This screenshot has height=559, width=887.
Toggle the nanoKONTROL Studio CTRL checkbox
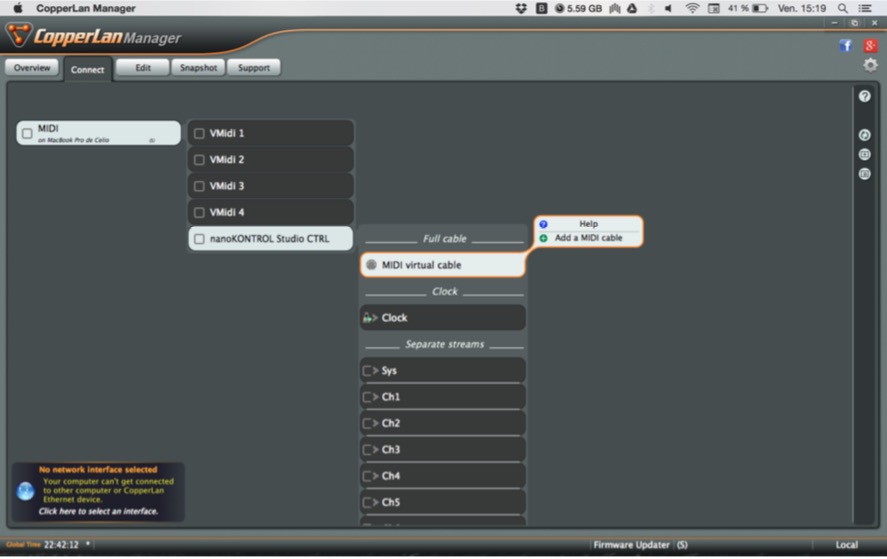[x=200, y=239]
